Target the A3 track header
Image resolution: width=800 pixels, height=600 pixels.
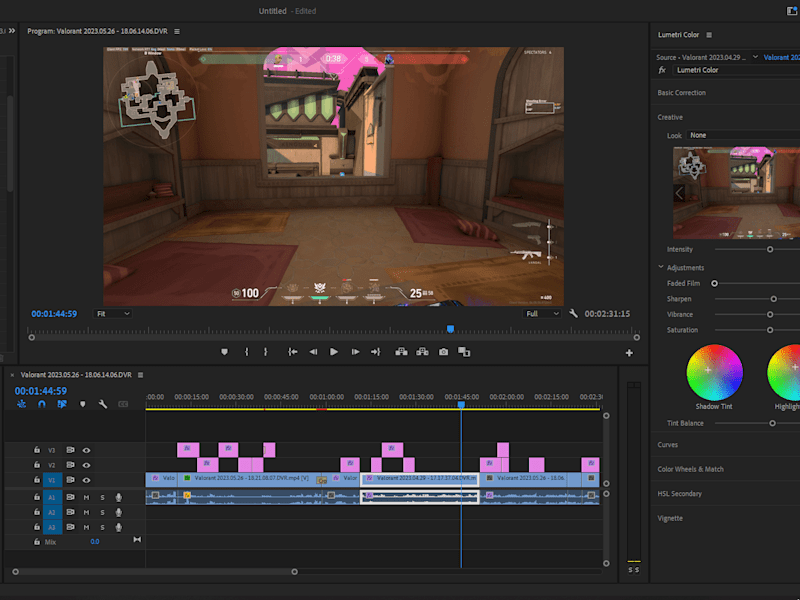click(x=53, y=527)
